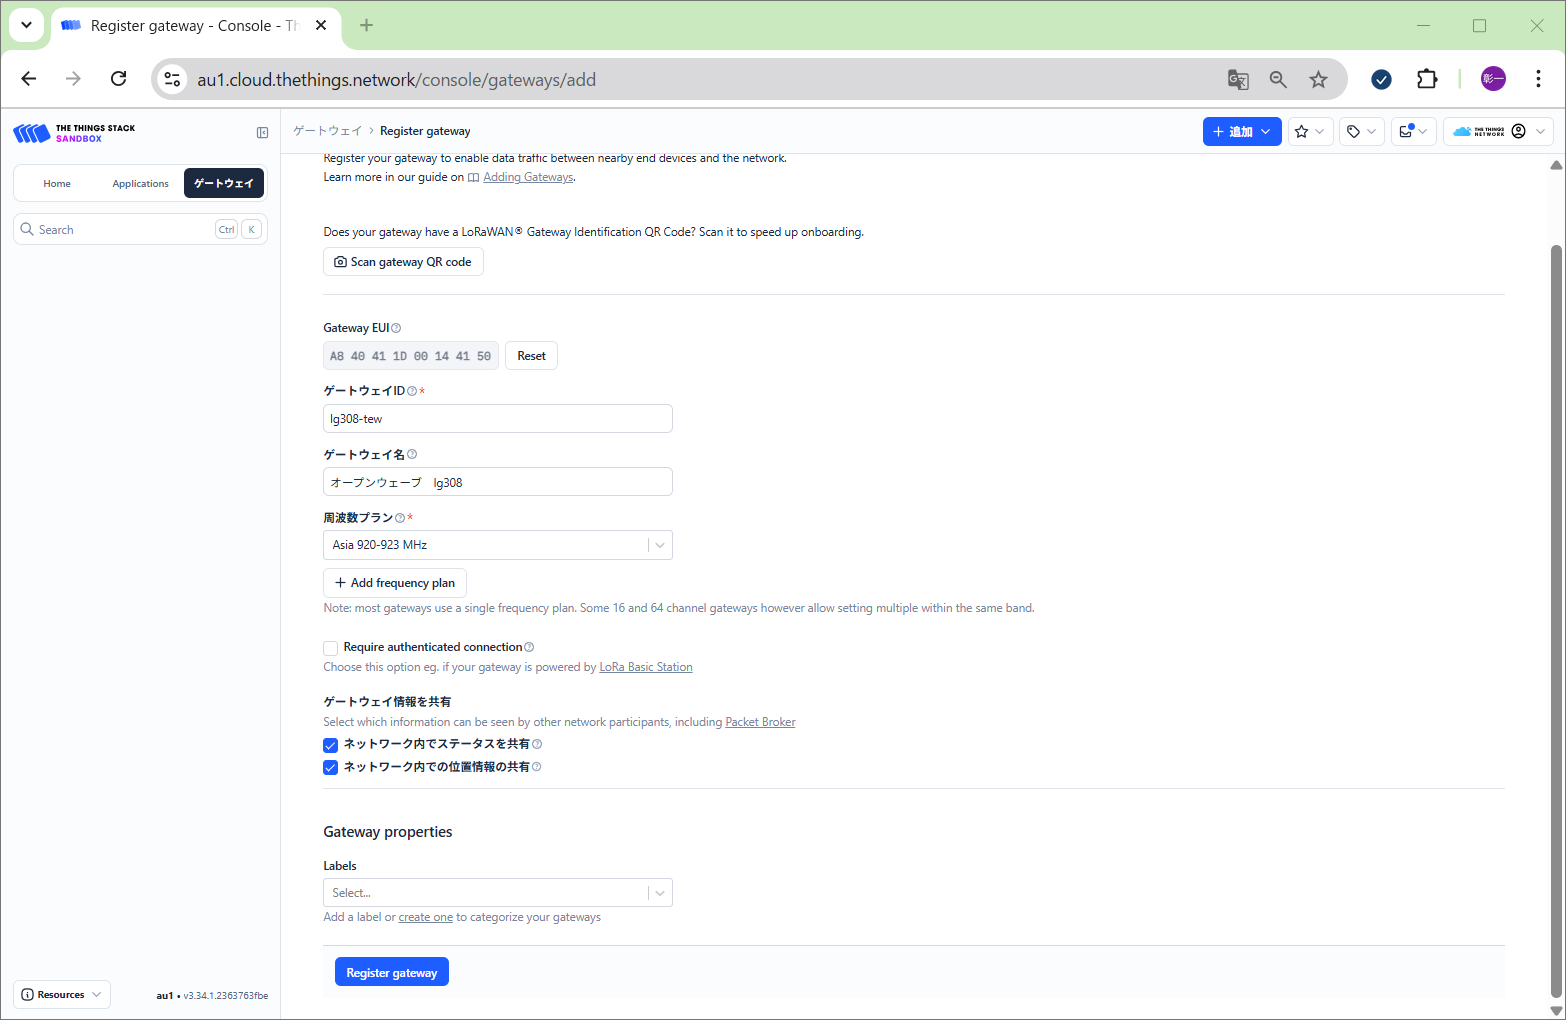The image size is (1566, 1020).
Task: Click the Register gateway button
Action: [391, 972]
